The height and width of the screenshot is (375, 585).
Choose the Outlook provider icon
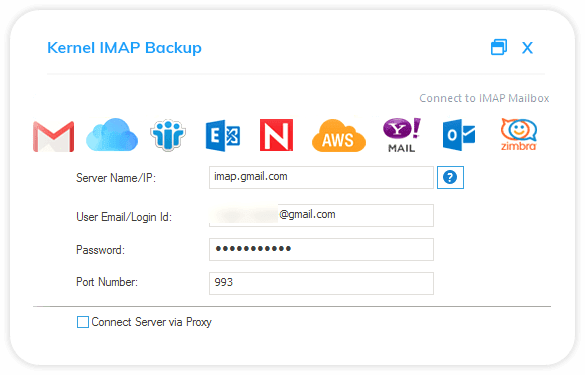[x=459, y=135]
